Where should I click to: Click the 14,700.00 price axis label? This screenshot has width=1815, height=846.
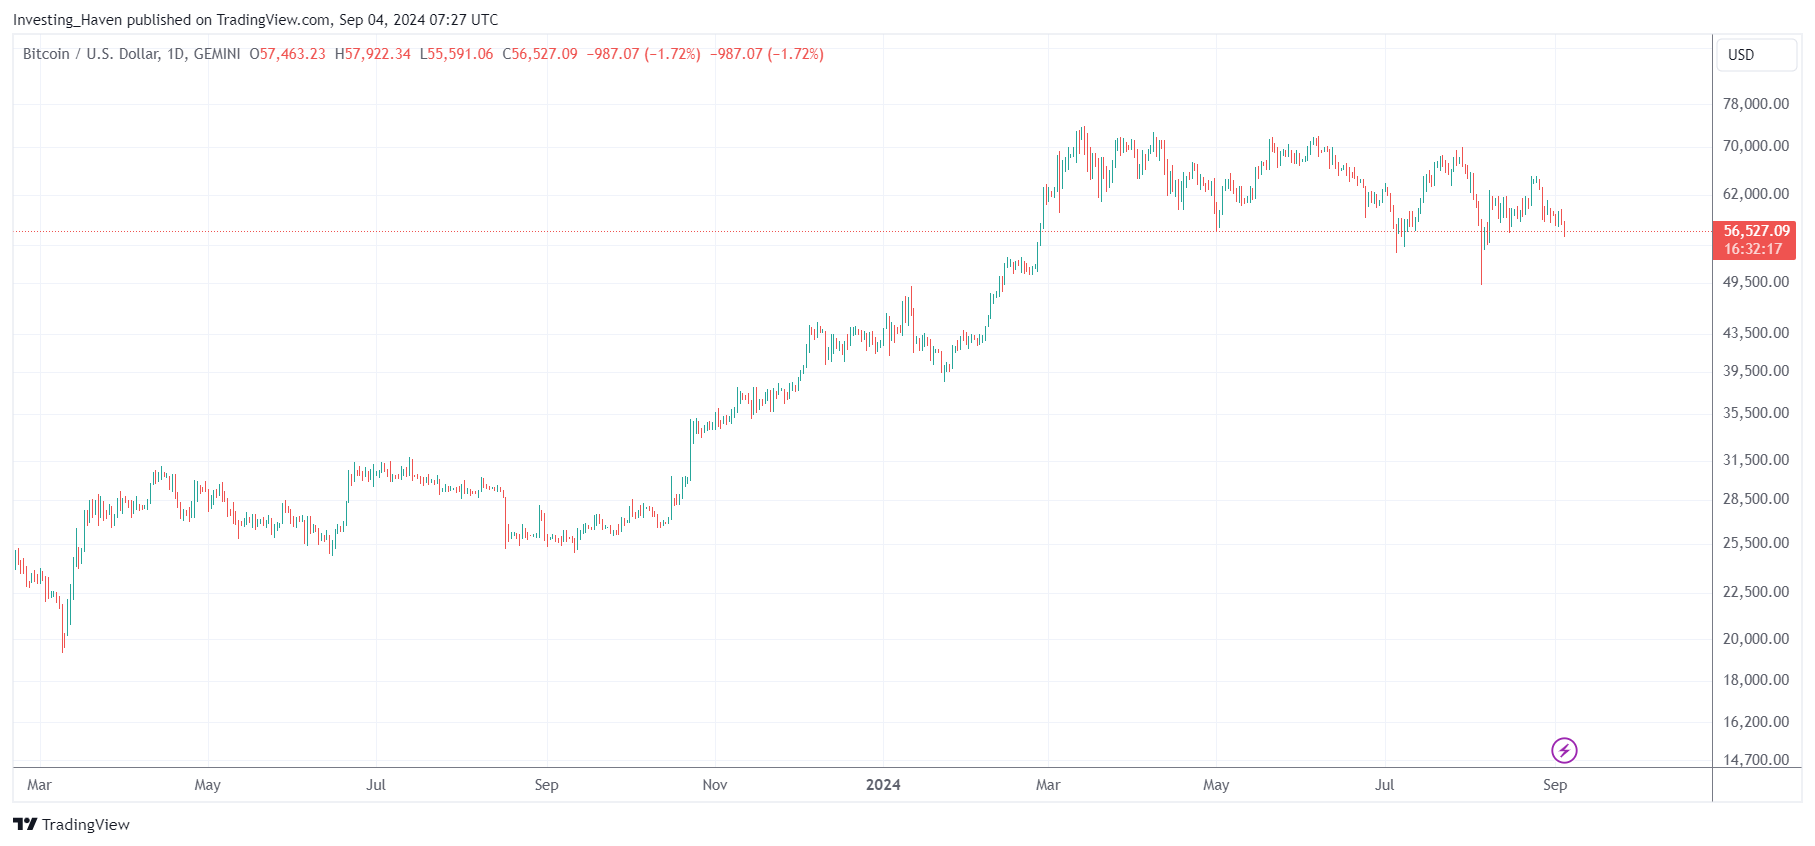pos(1756,760)
